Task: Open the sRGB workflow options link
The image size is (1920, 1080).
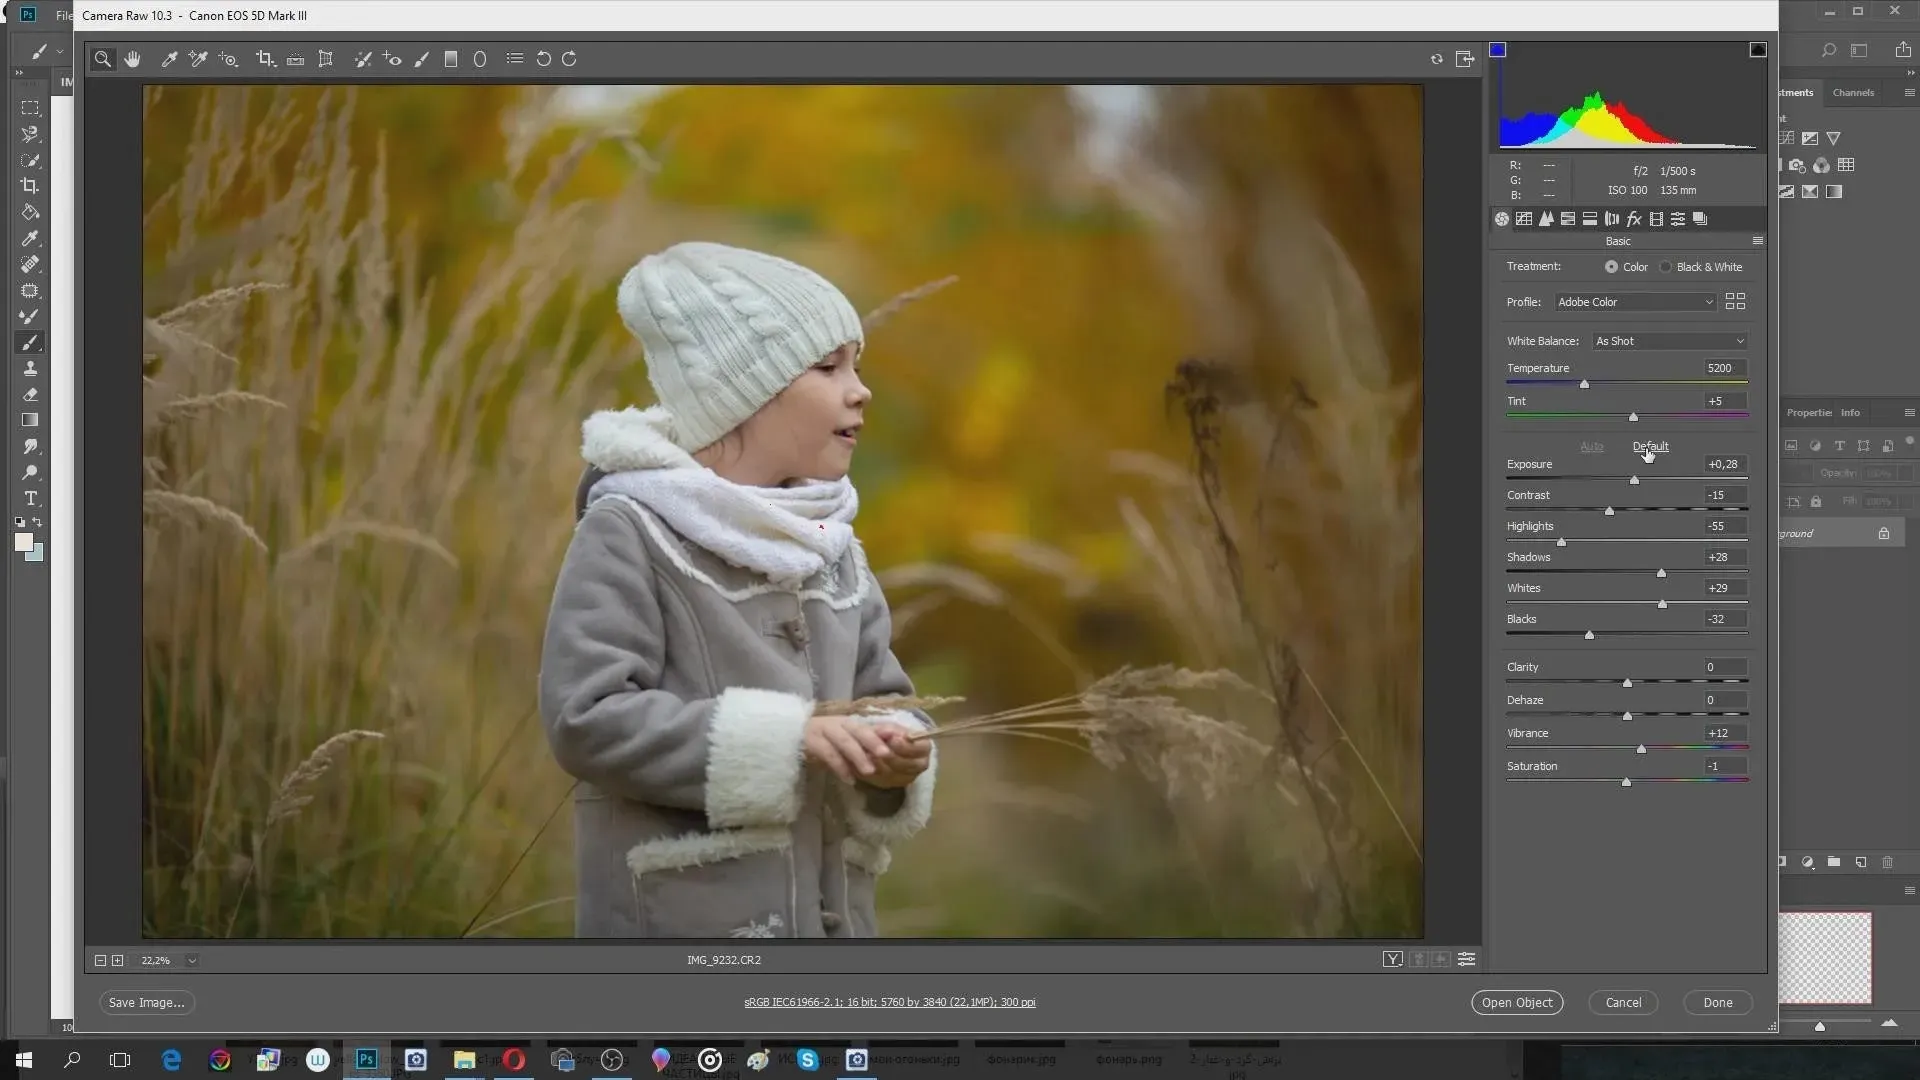Action: click(889, 1002)
